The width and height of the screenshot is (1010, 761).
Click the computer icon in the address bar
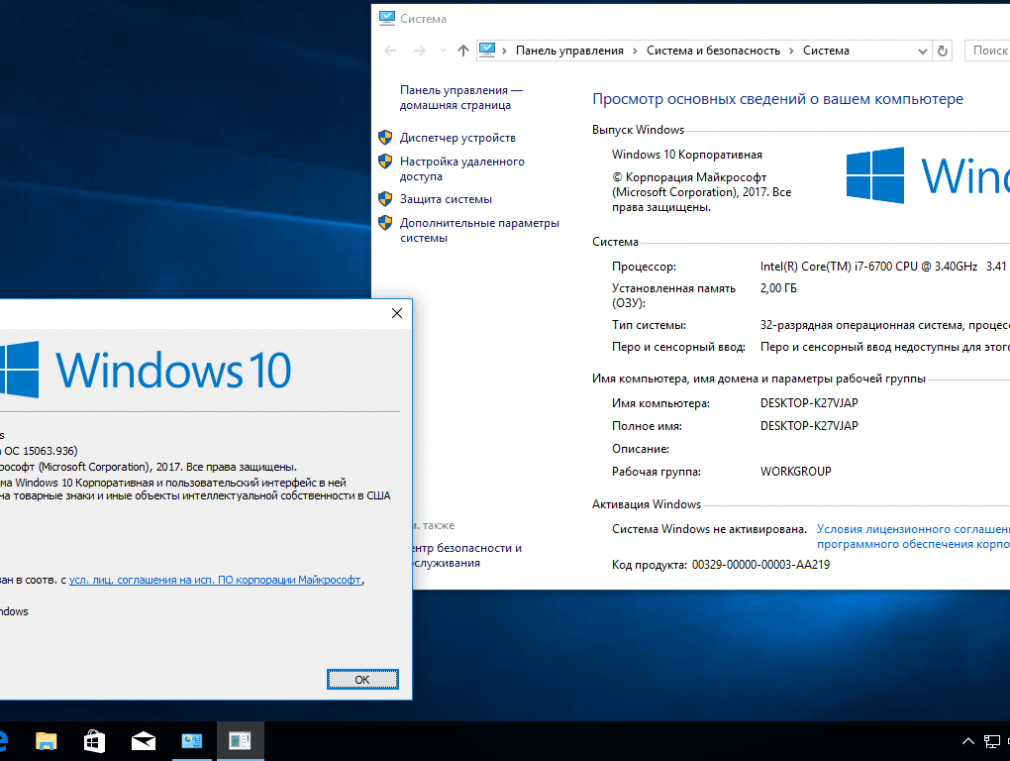click(x=487, y=50)
